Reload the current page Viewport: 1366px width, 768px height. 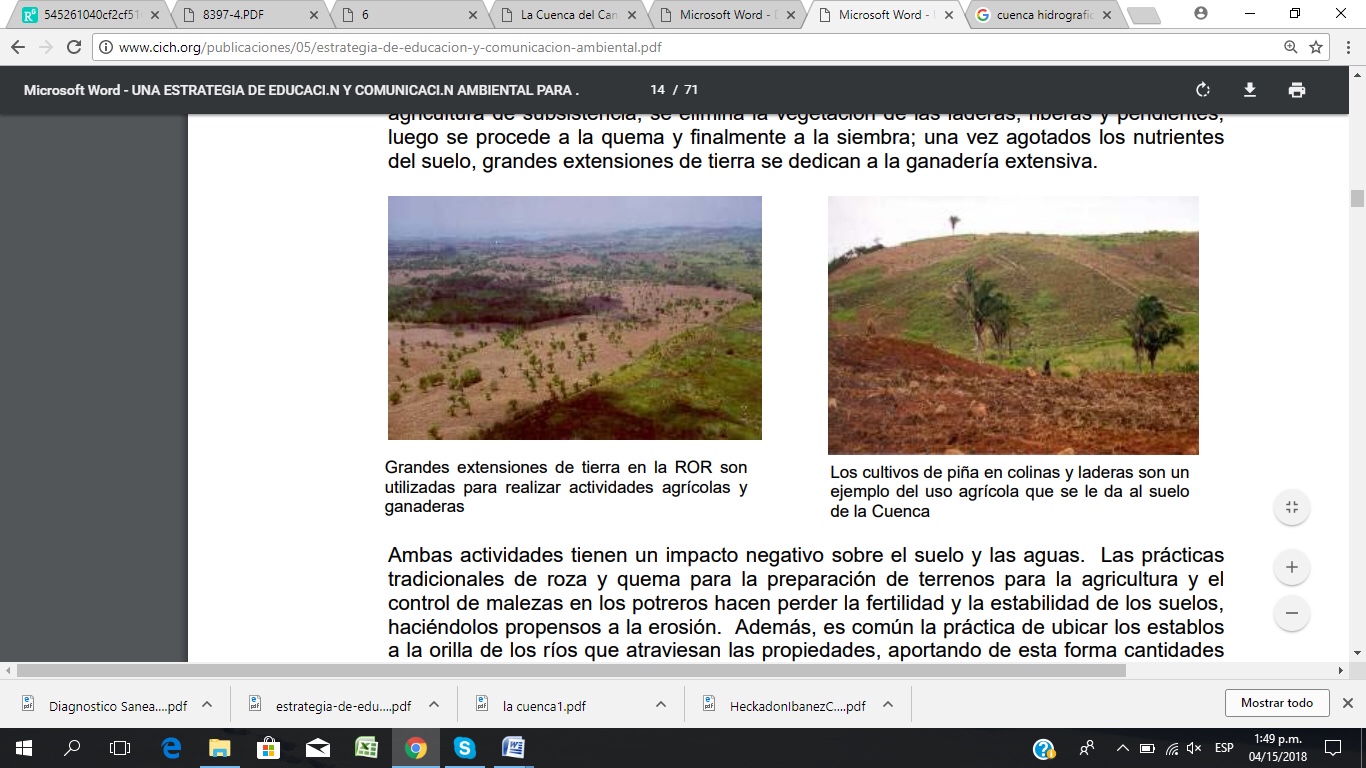[x=73, y=47]
